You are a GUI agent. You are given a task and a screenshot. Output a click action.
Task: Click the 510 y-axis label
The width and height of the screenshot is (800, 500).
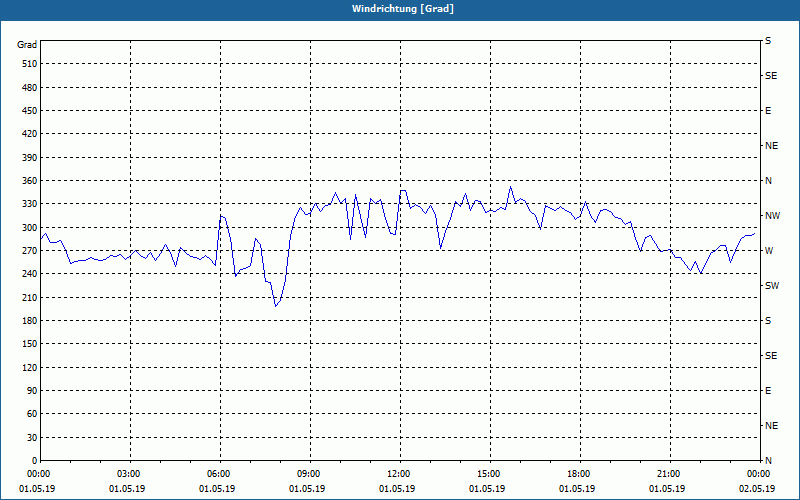coord(30,64)
